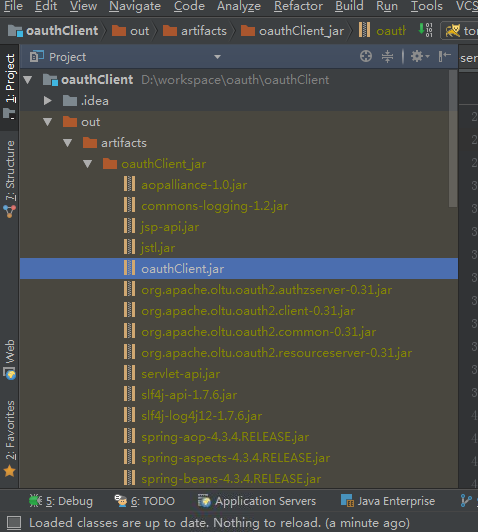
Task: Expand the .idea folder
Action: click(47, 101)
